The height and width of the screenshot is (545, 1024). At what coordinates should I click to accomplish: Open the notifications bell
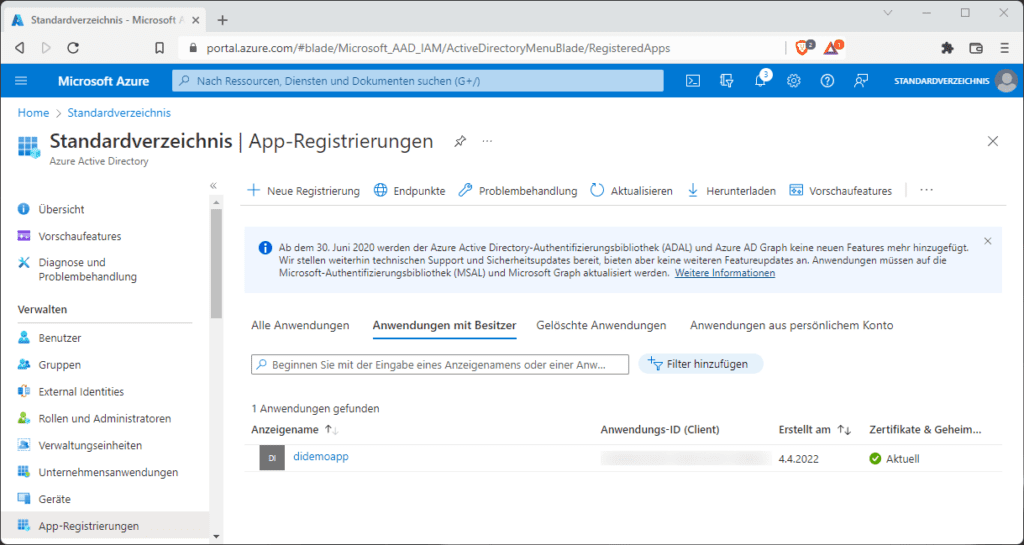pos(760,81)
